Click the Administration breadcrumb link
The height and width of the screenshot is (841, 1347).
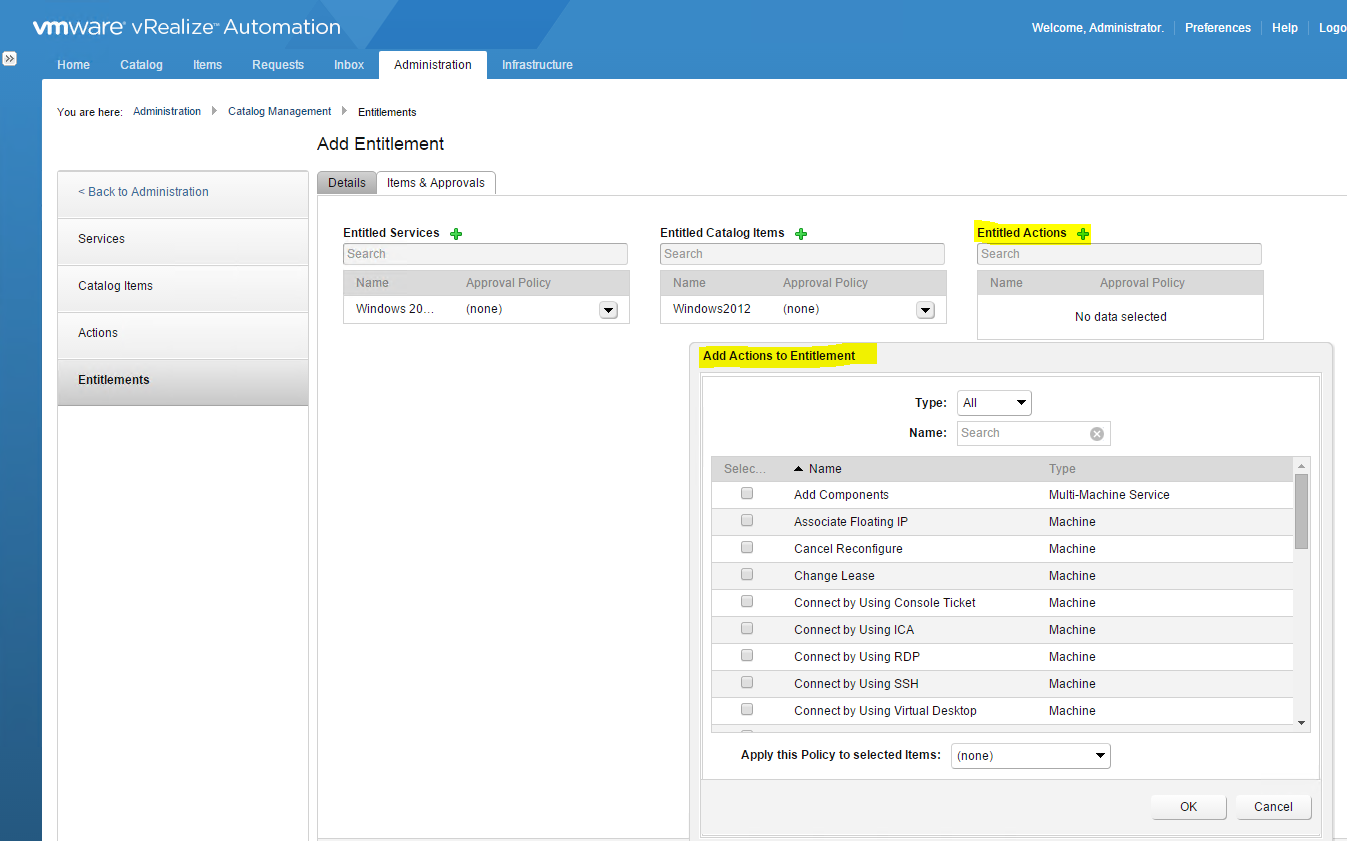point(167,112)
